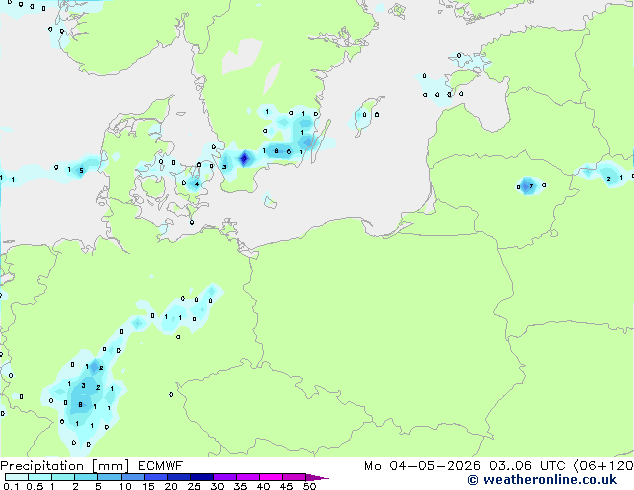Click the 15–20 mm legend color swatch
The height and width of the screenshot is (490, 634).
[155, 477]
